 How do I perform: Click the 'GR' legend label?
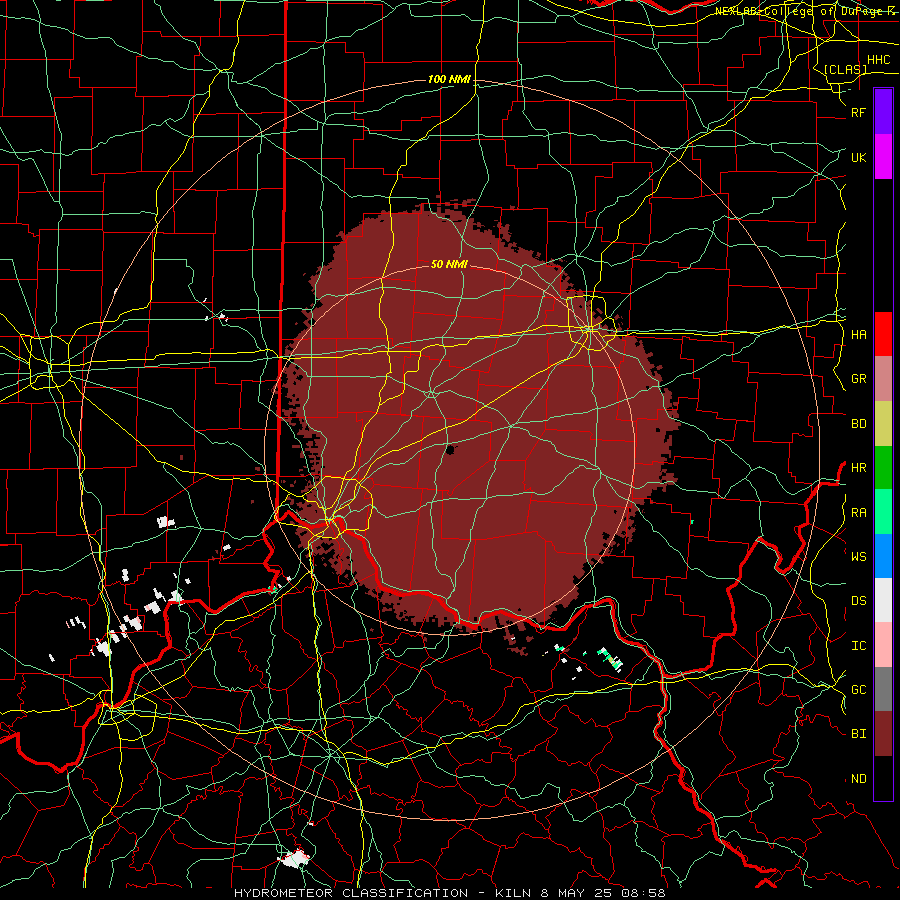click(x=858, y=379)
